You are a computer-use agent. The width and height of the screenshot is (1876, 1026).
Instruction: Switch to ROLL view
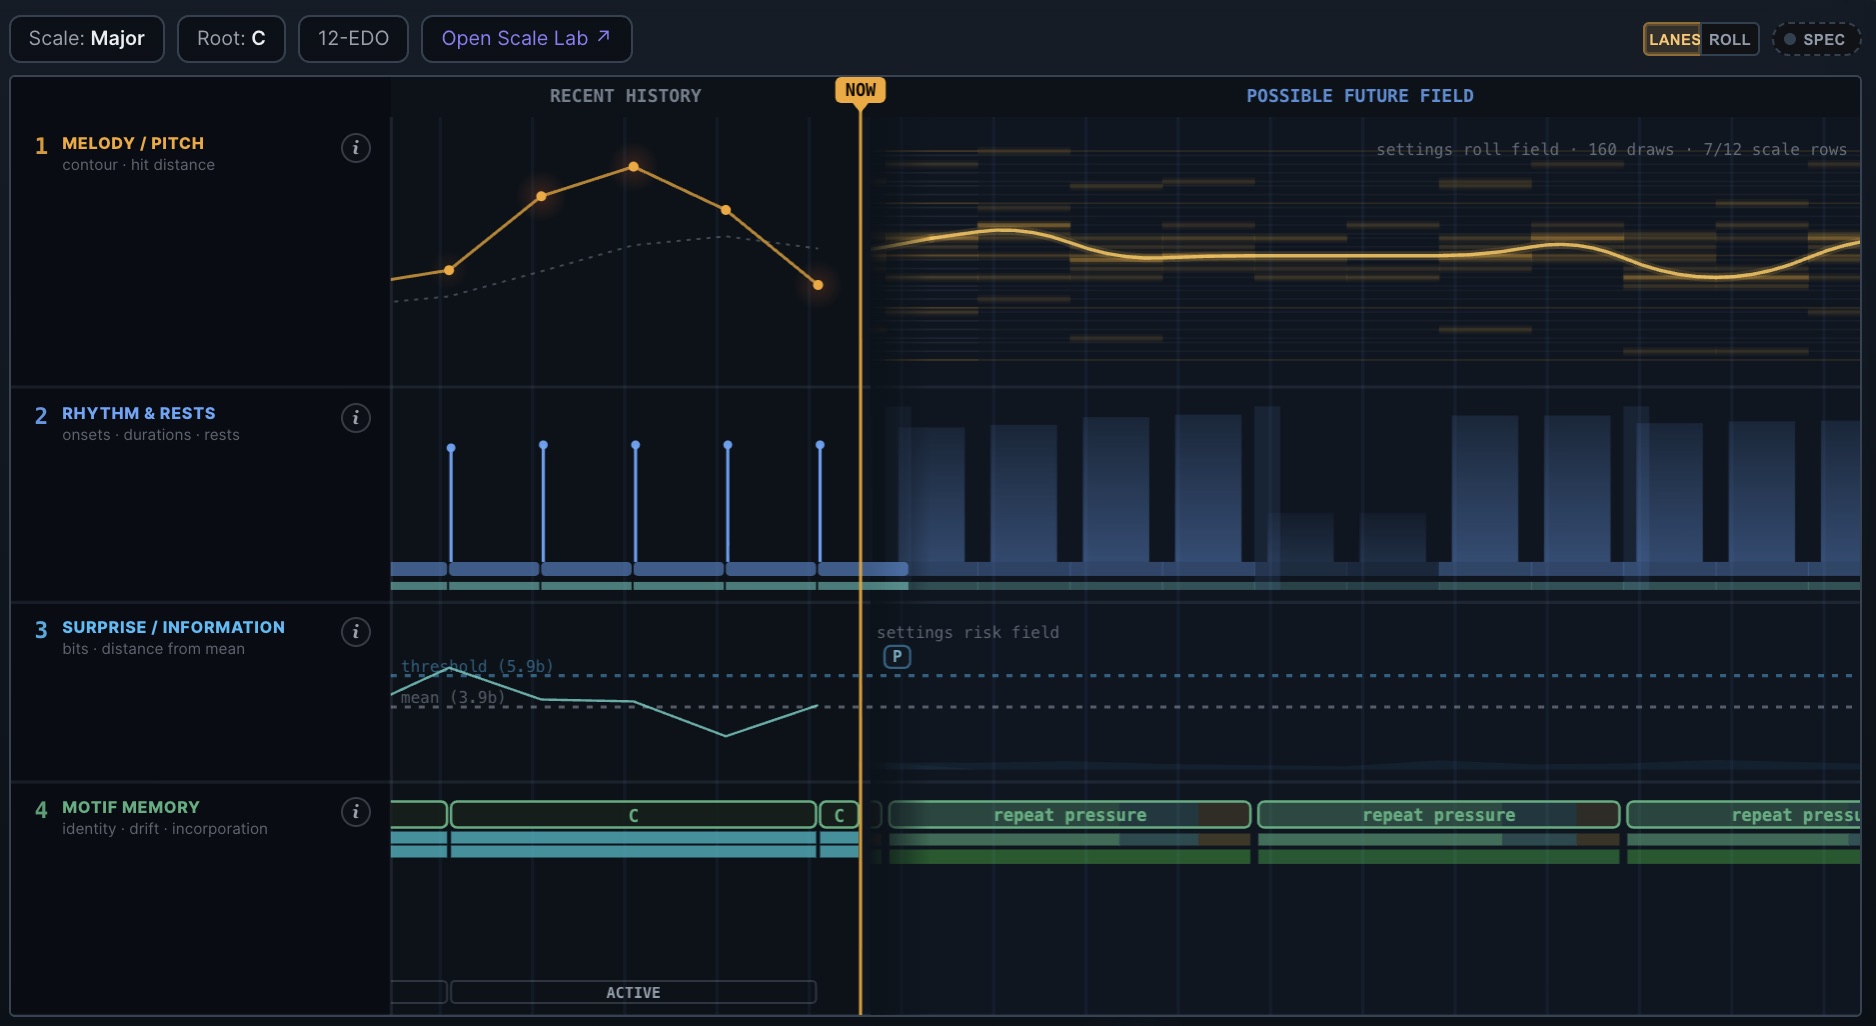tap(1729, 39)
